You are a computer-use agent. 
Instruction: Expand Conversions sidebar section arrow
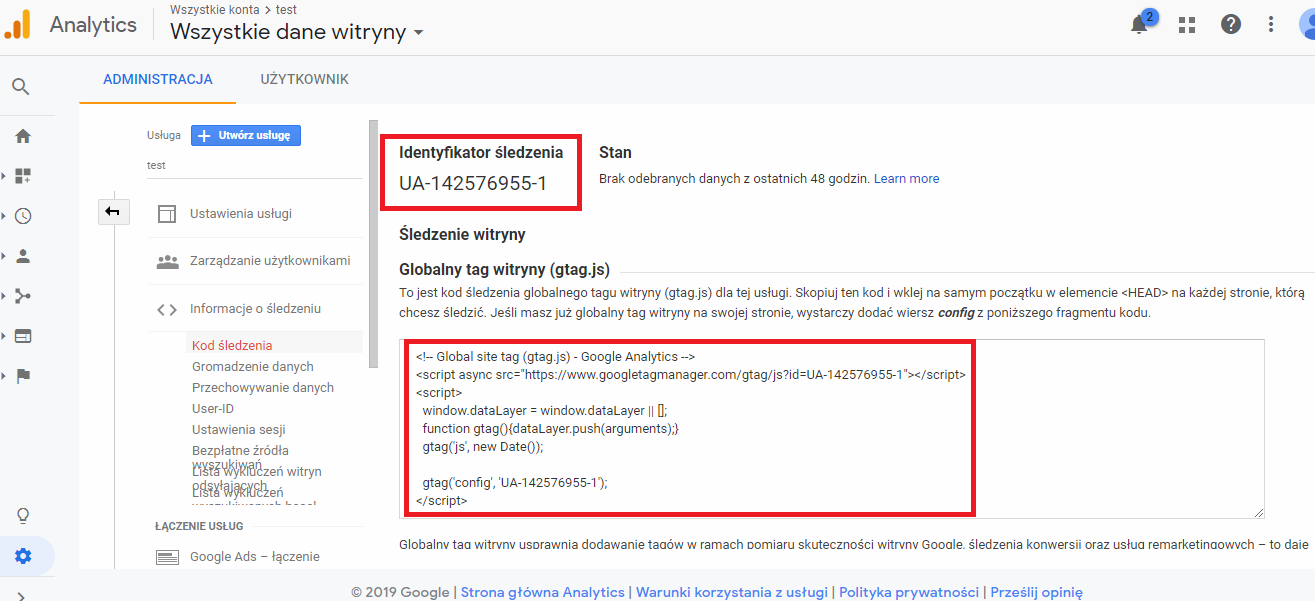[x=4, y=376]
